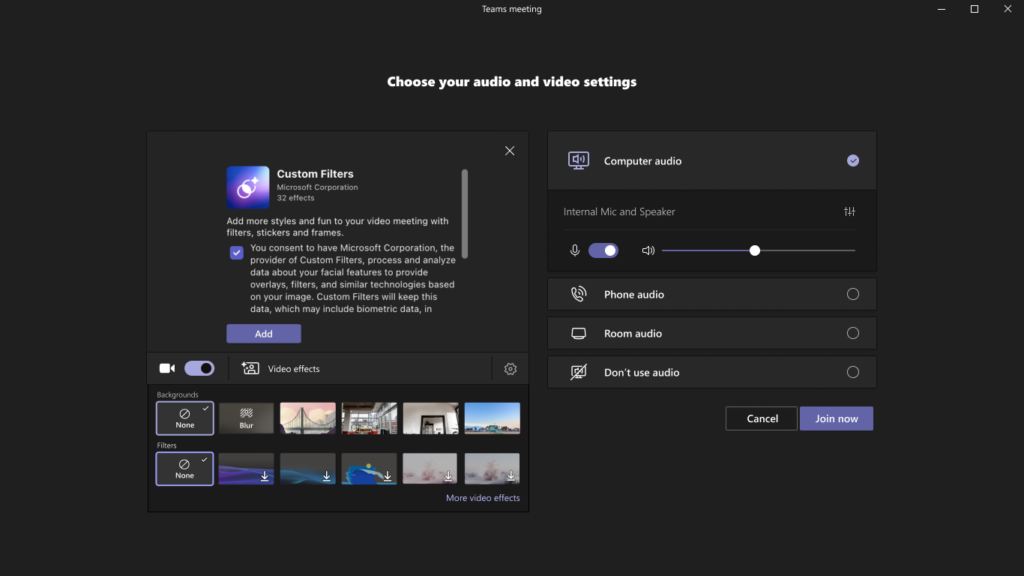Open Video effects
This screenshot has height=576, width=1024.
281,368
